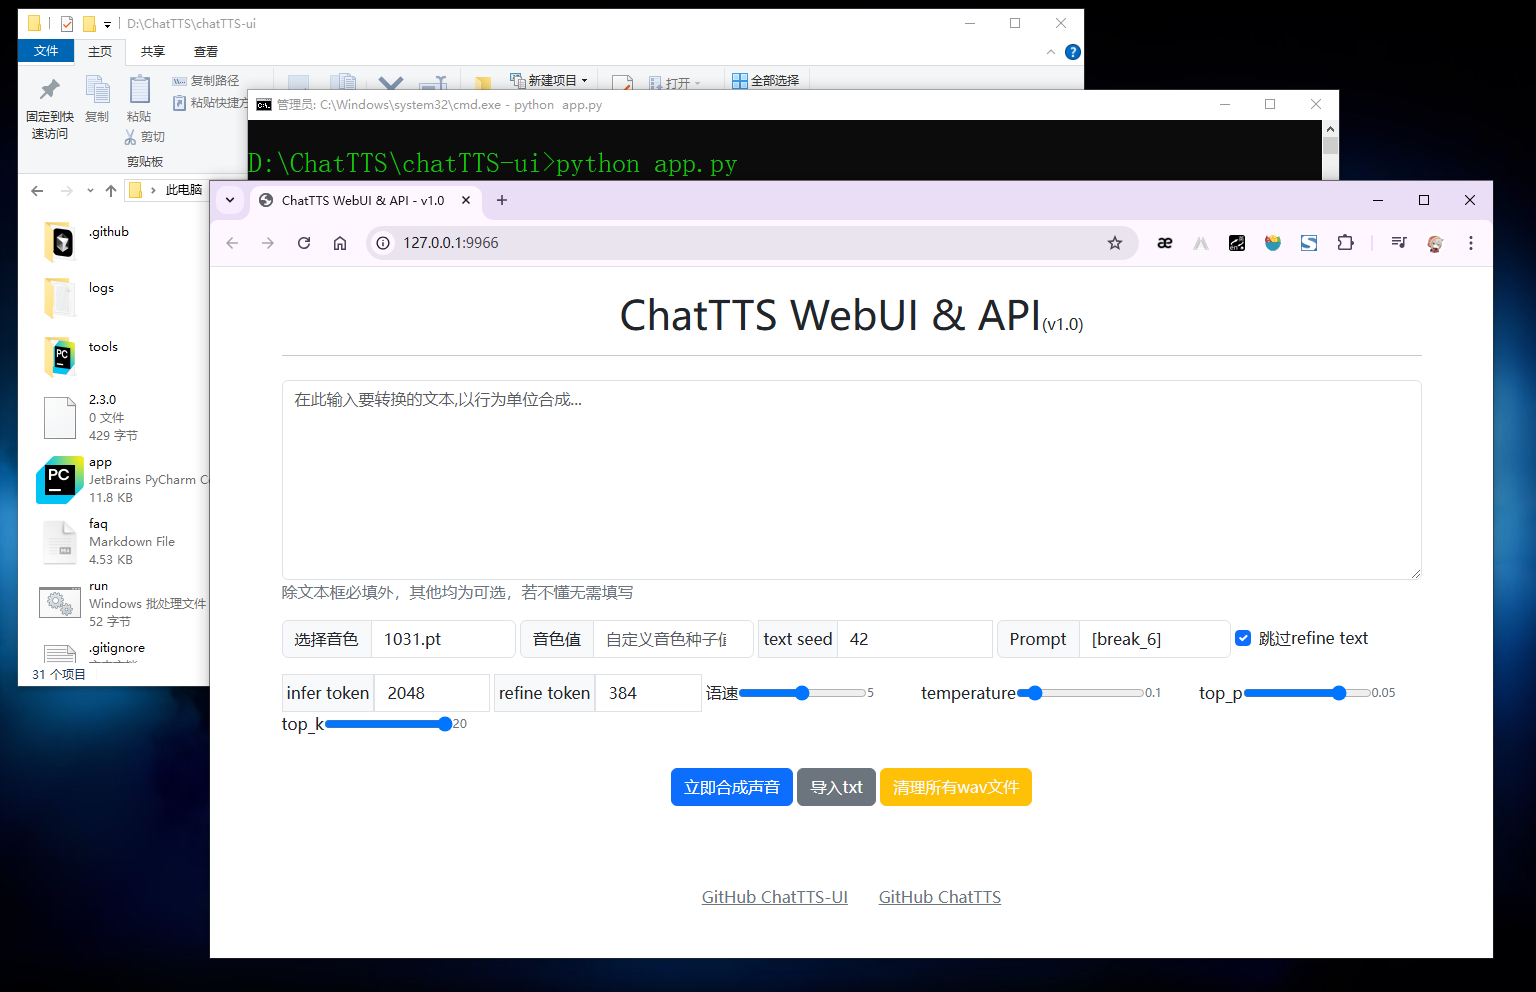
Task: Open the GitHub ChatTTS link
Action: (940, 897)
